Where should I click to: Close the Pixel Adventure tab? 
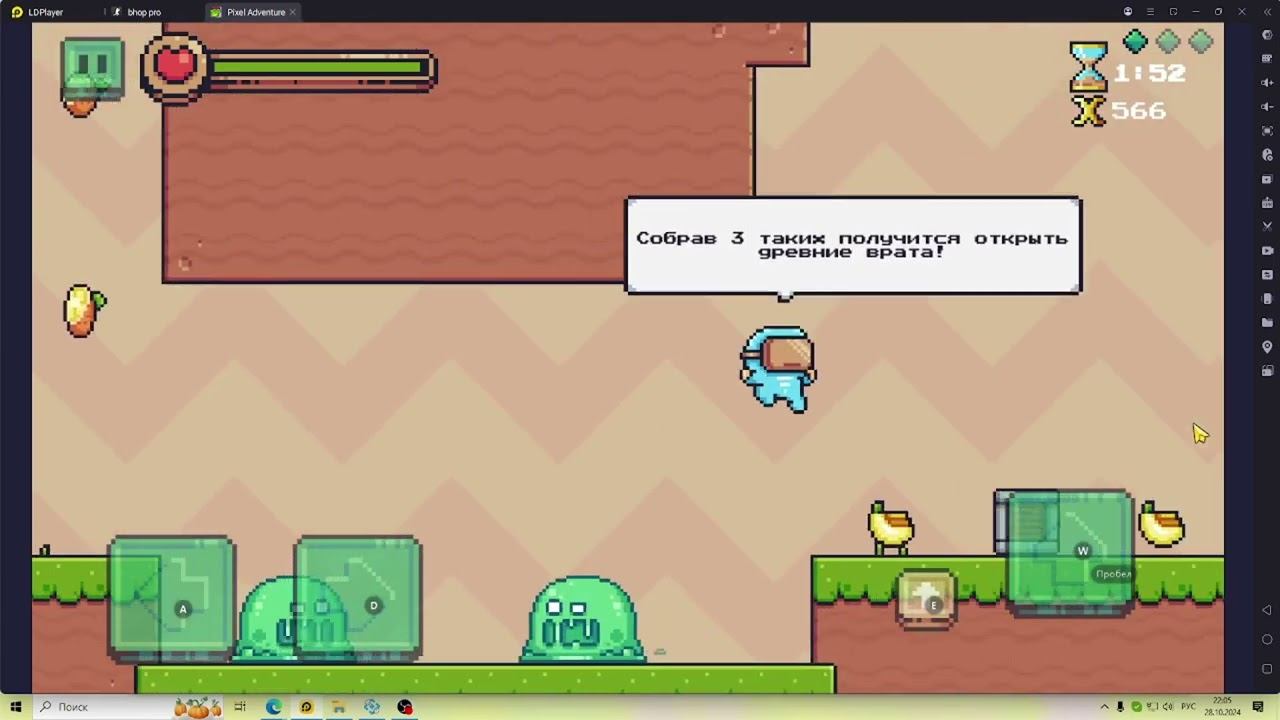click(293, 12)
